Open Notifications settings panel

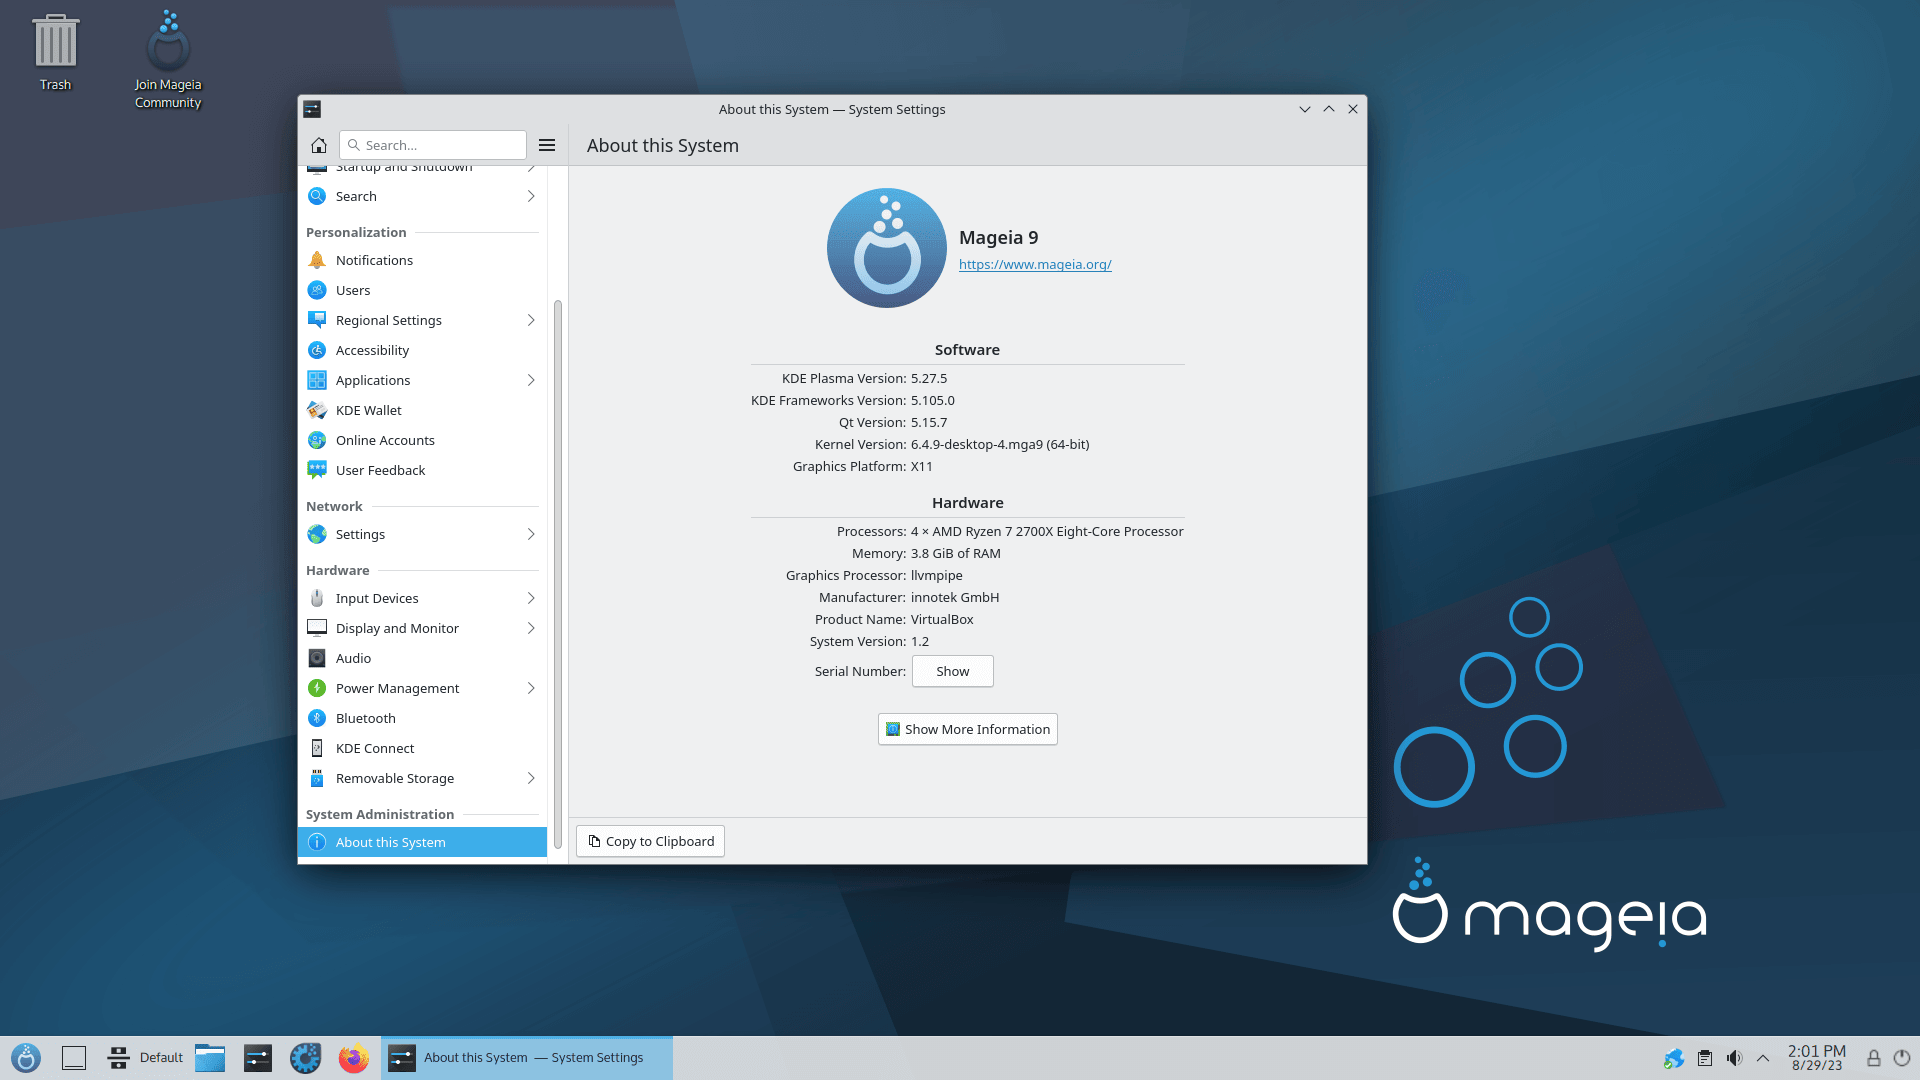point(375,258)
